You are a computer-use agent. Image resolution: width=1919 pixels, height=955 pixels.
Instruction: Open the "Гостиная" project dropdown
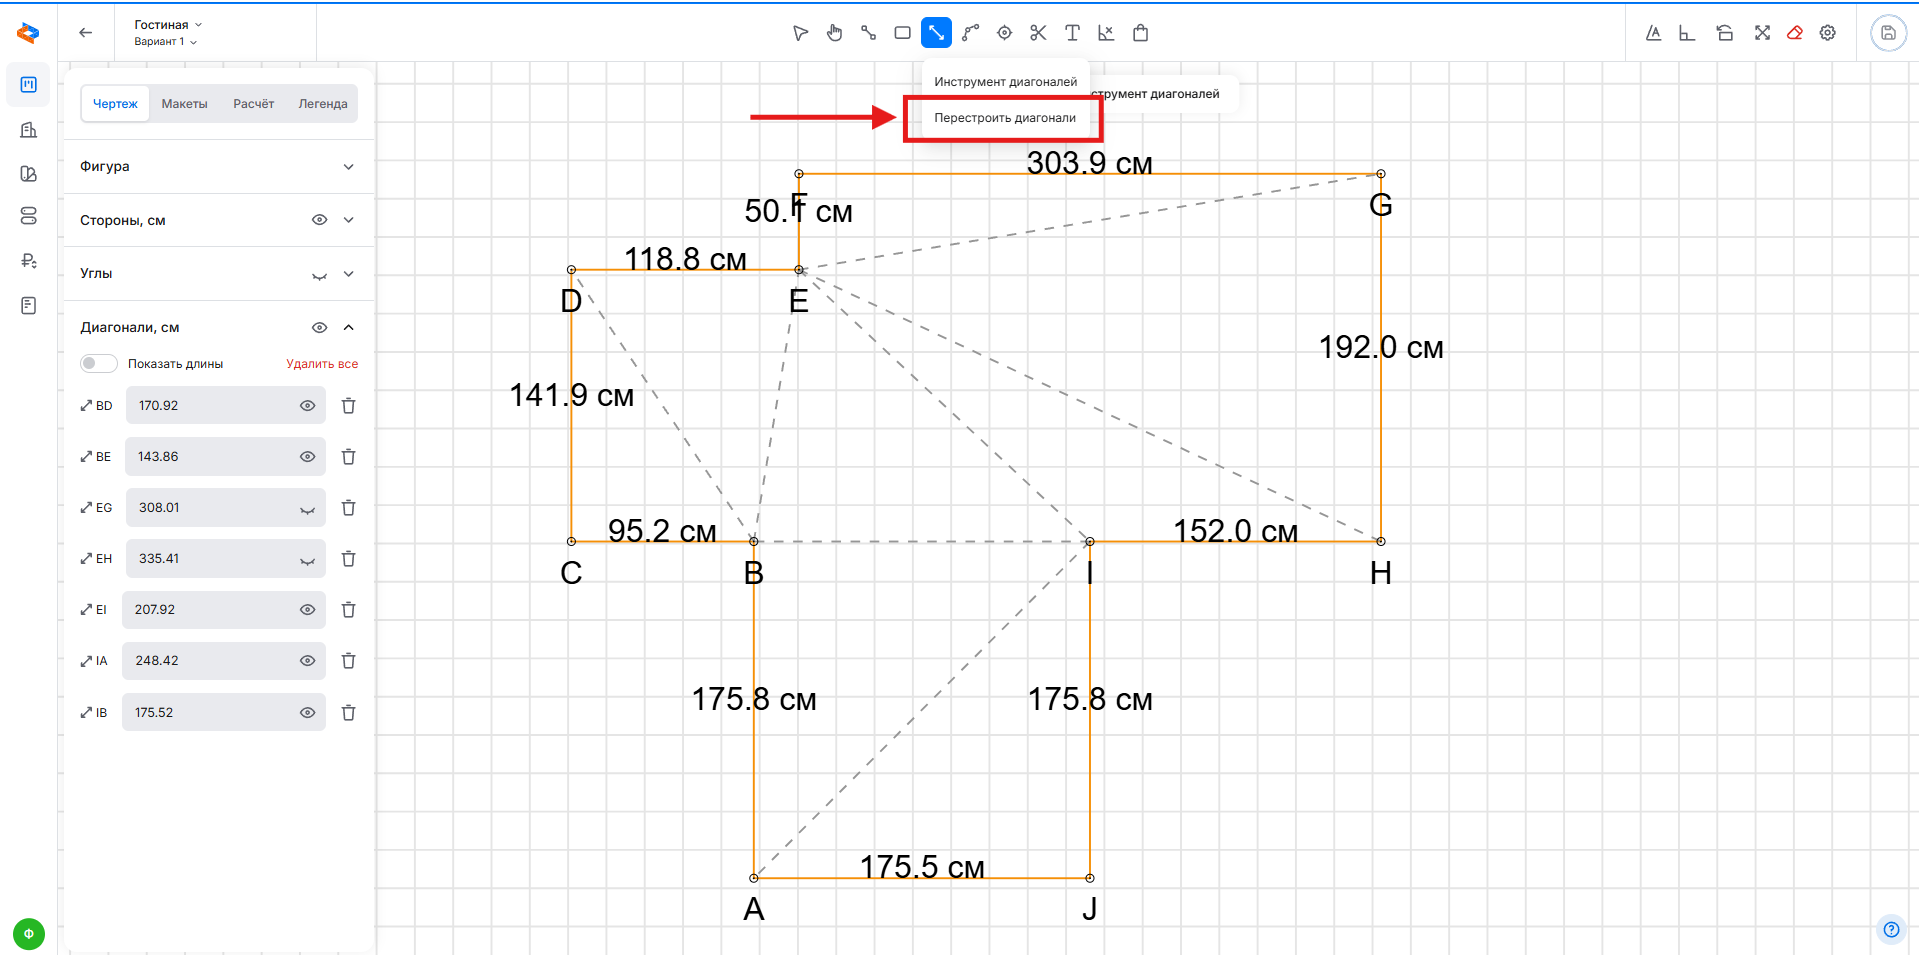pos(168,25)
